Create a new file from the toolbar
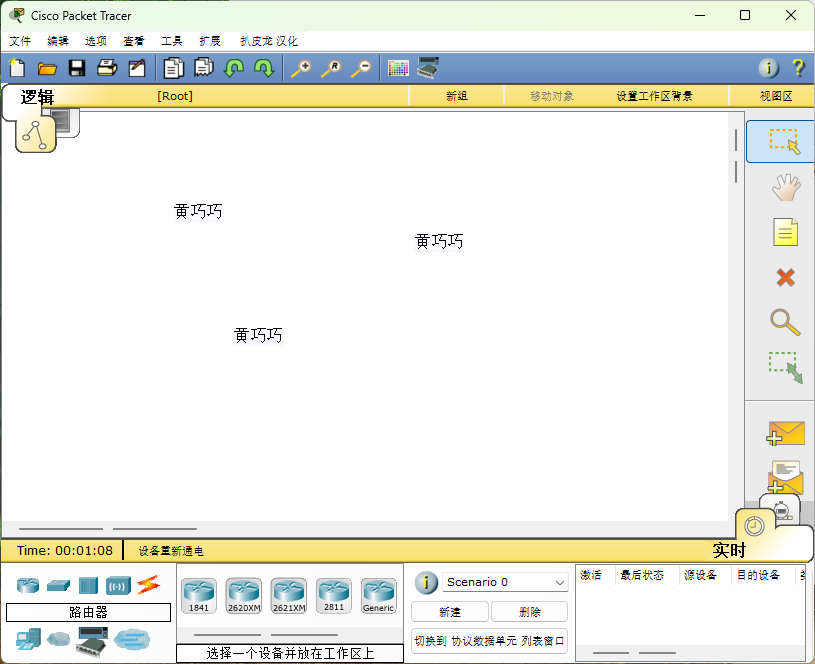 [x=17, y=68]
